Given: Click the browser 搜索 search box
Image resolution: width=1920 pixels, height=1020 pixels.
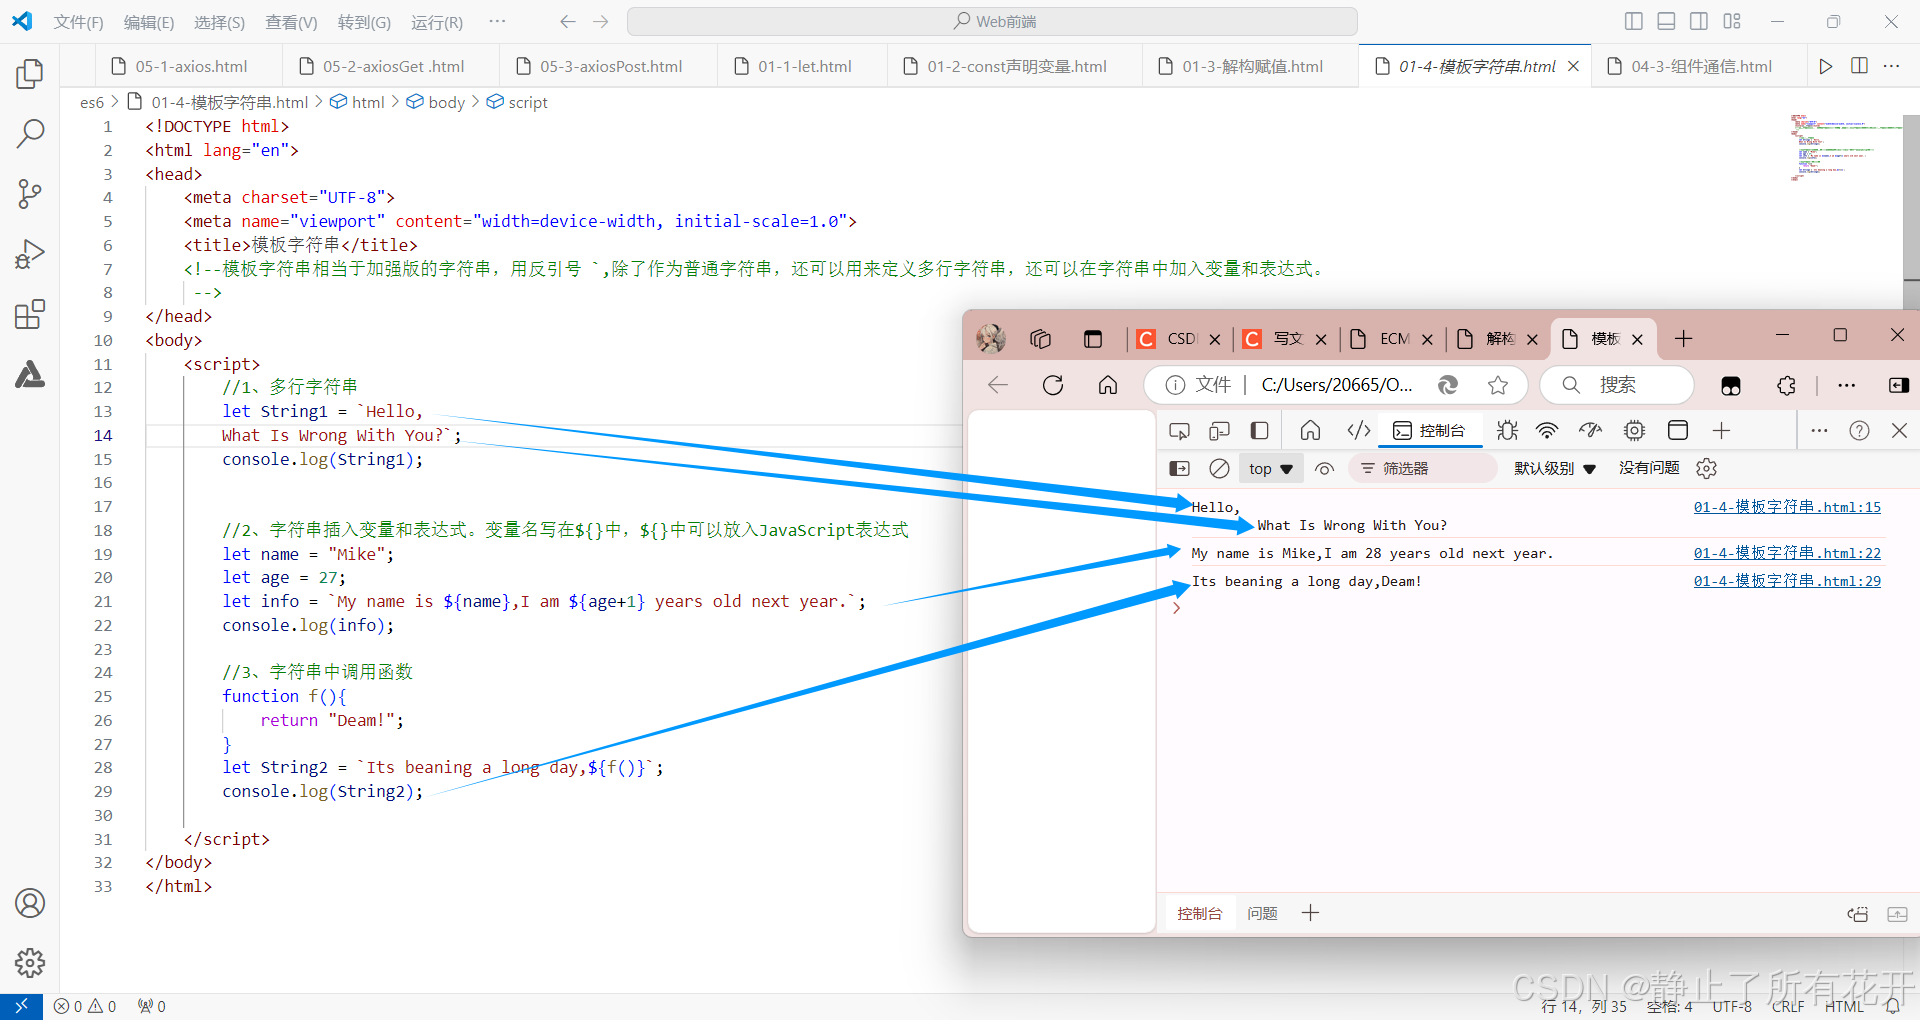Looking at the screenshot, I should (1617, 385).
